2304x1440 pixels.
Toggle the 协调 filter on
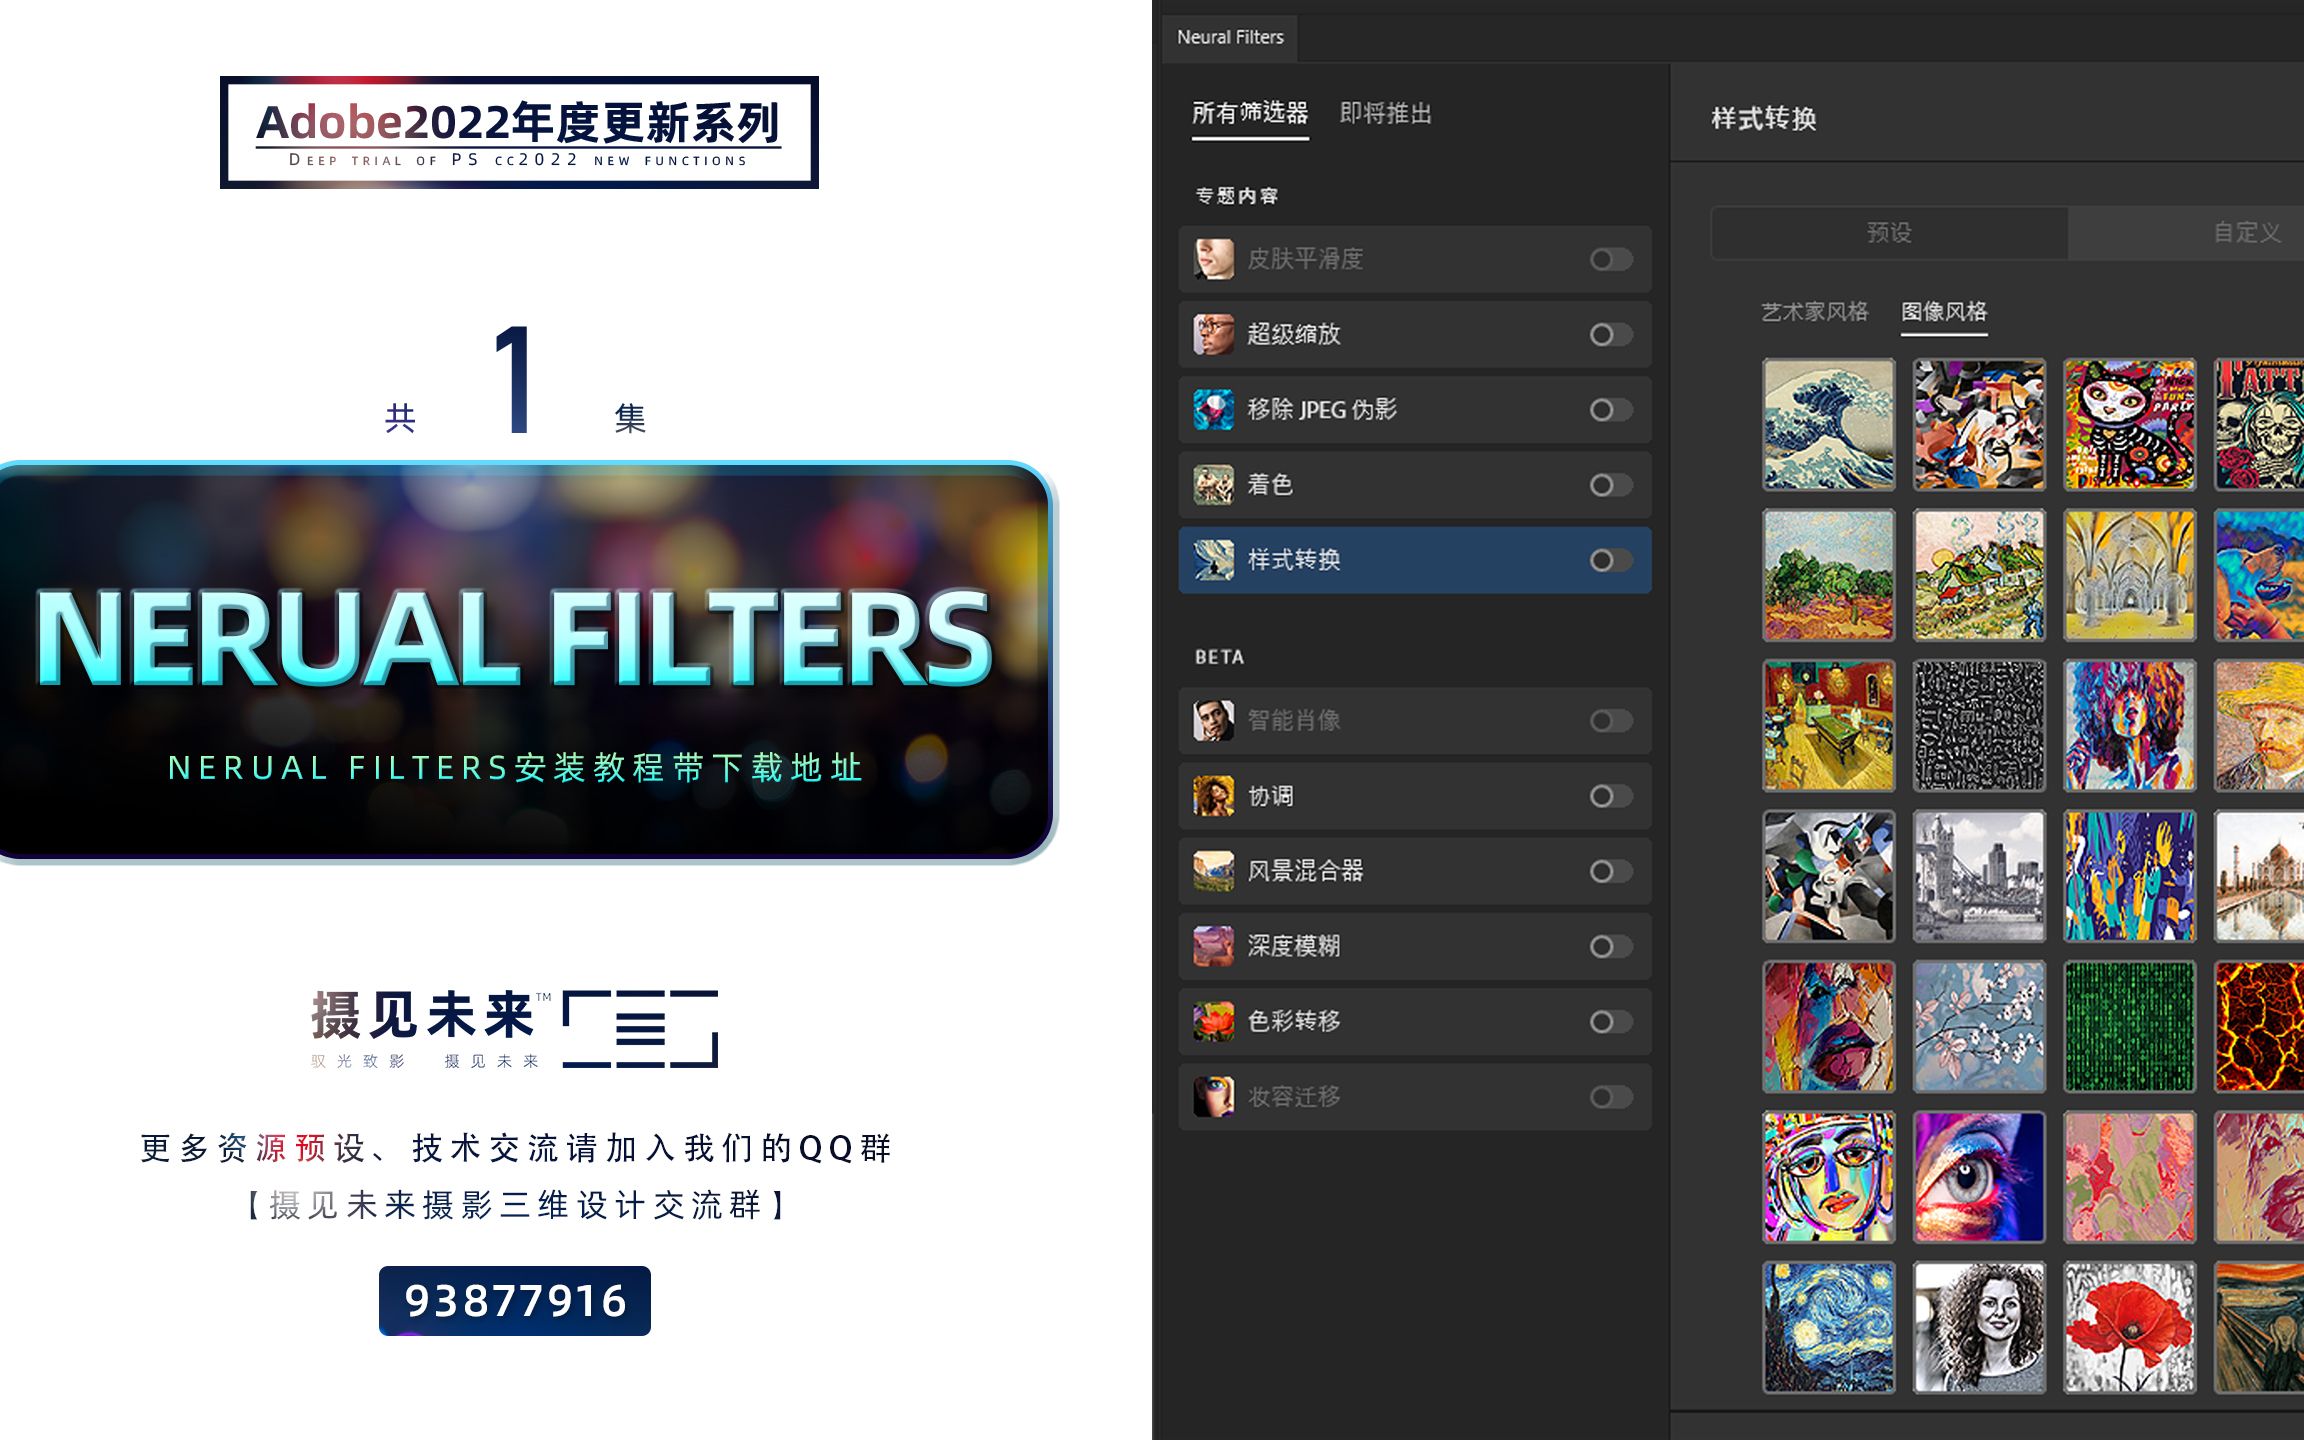click(x=1609, y=796)
